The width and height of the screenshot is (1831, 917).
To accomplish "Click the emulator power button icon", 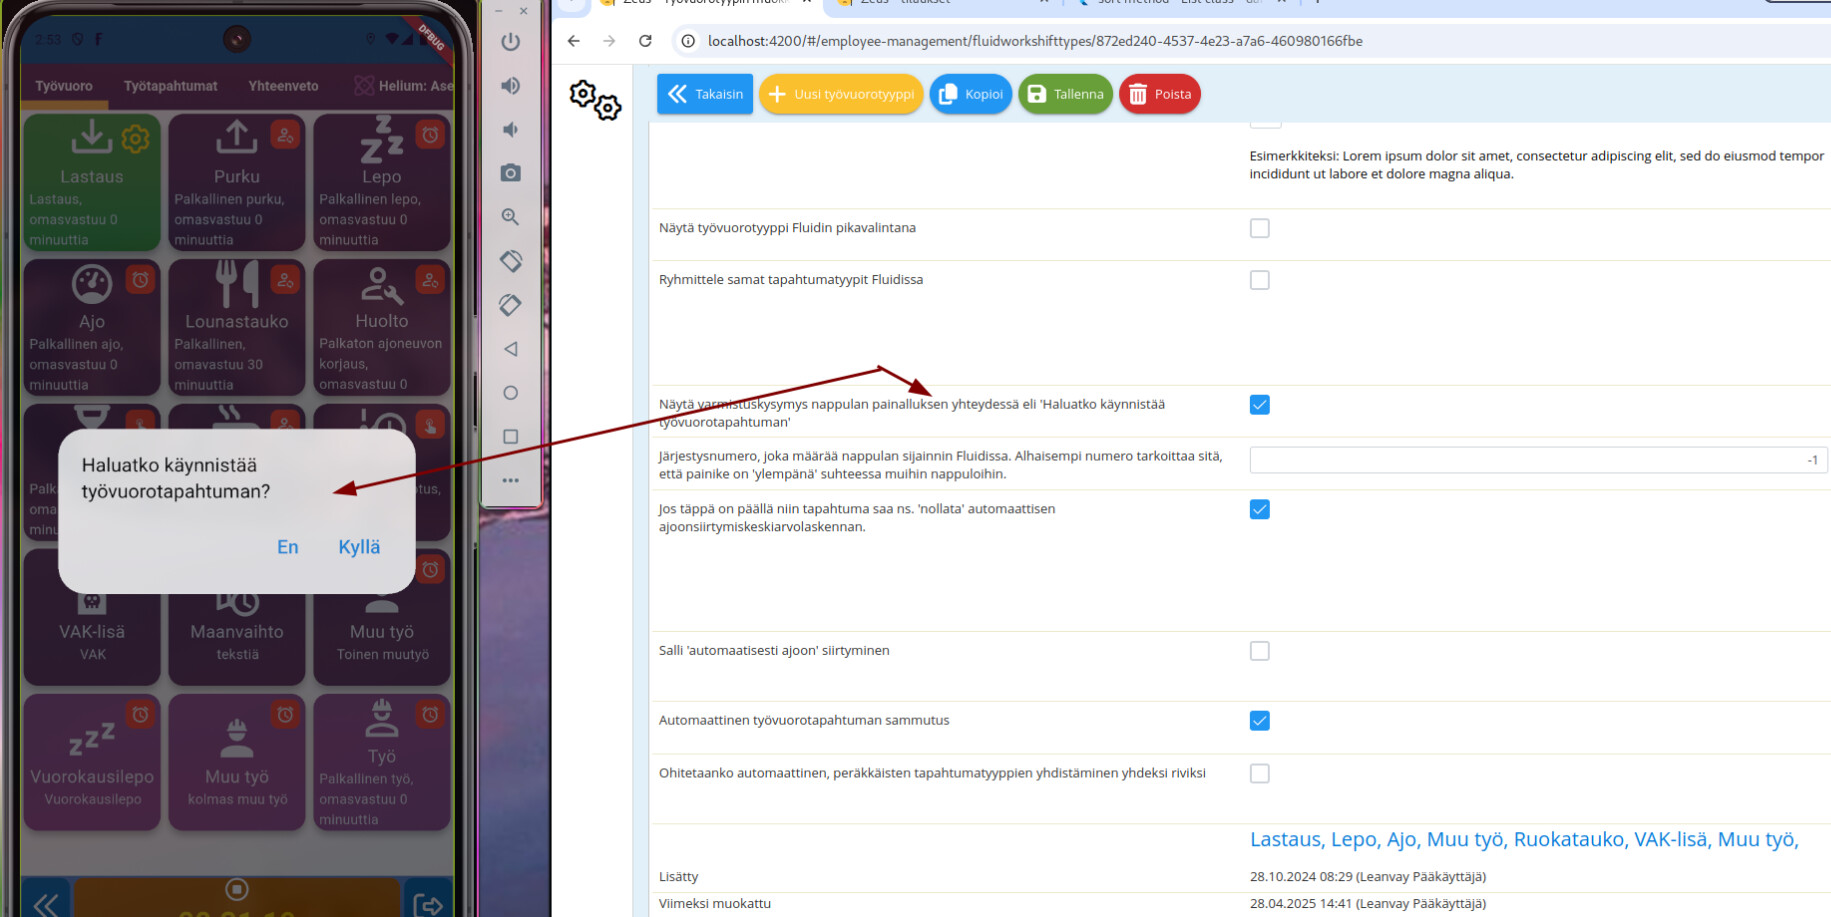I will [x=510, y=42].
